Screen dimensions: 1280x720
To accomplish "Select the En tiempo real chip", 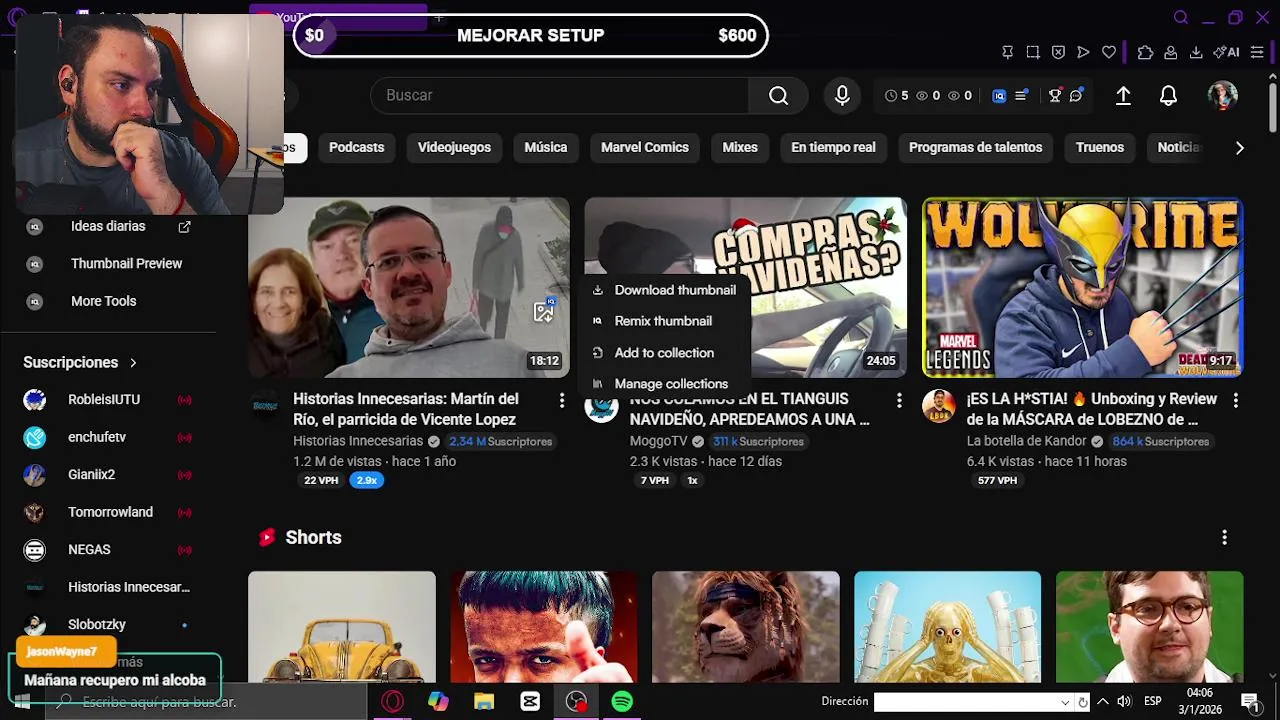I will tap(833, 148).
